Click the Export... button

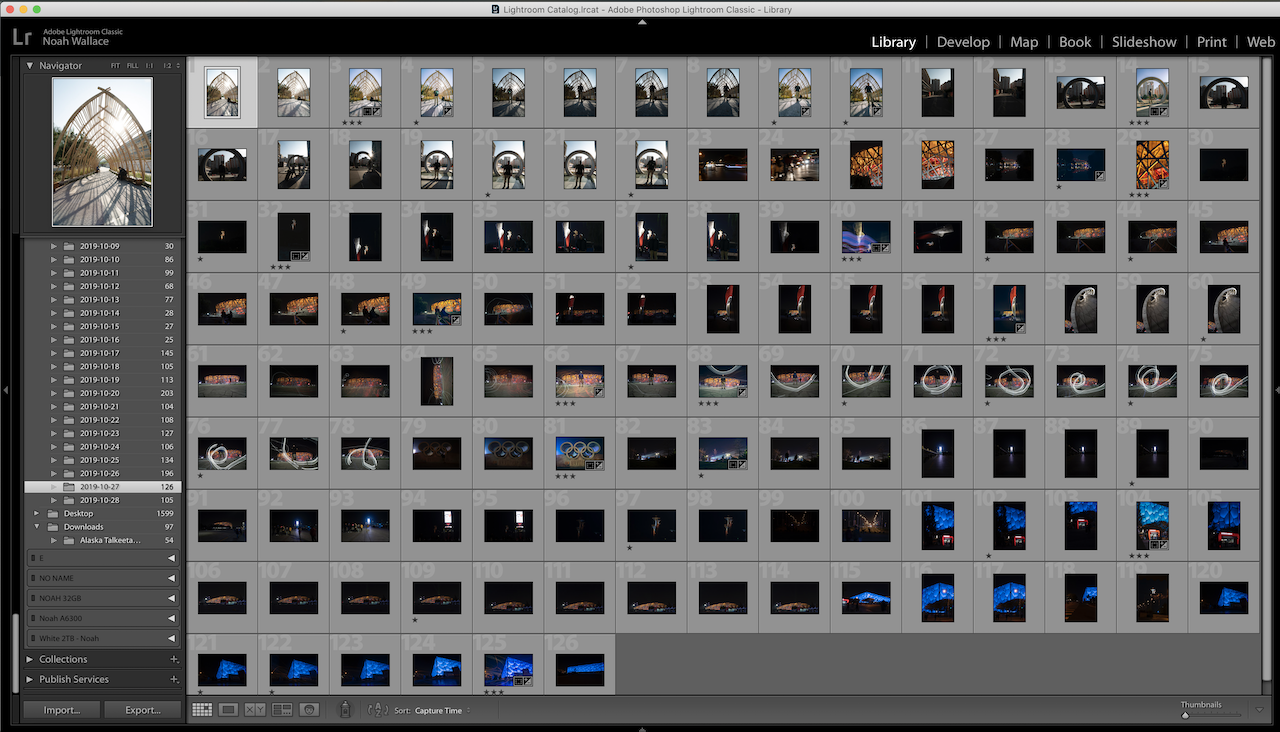(x=143, y=710)
